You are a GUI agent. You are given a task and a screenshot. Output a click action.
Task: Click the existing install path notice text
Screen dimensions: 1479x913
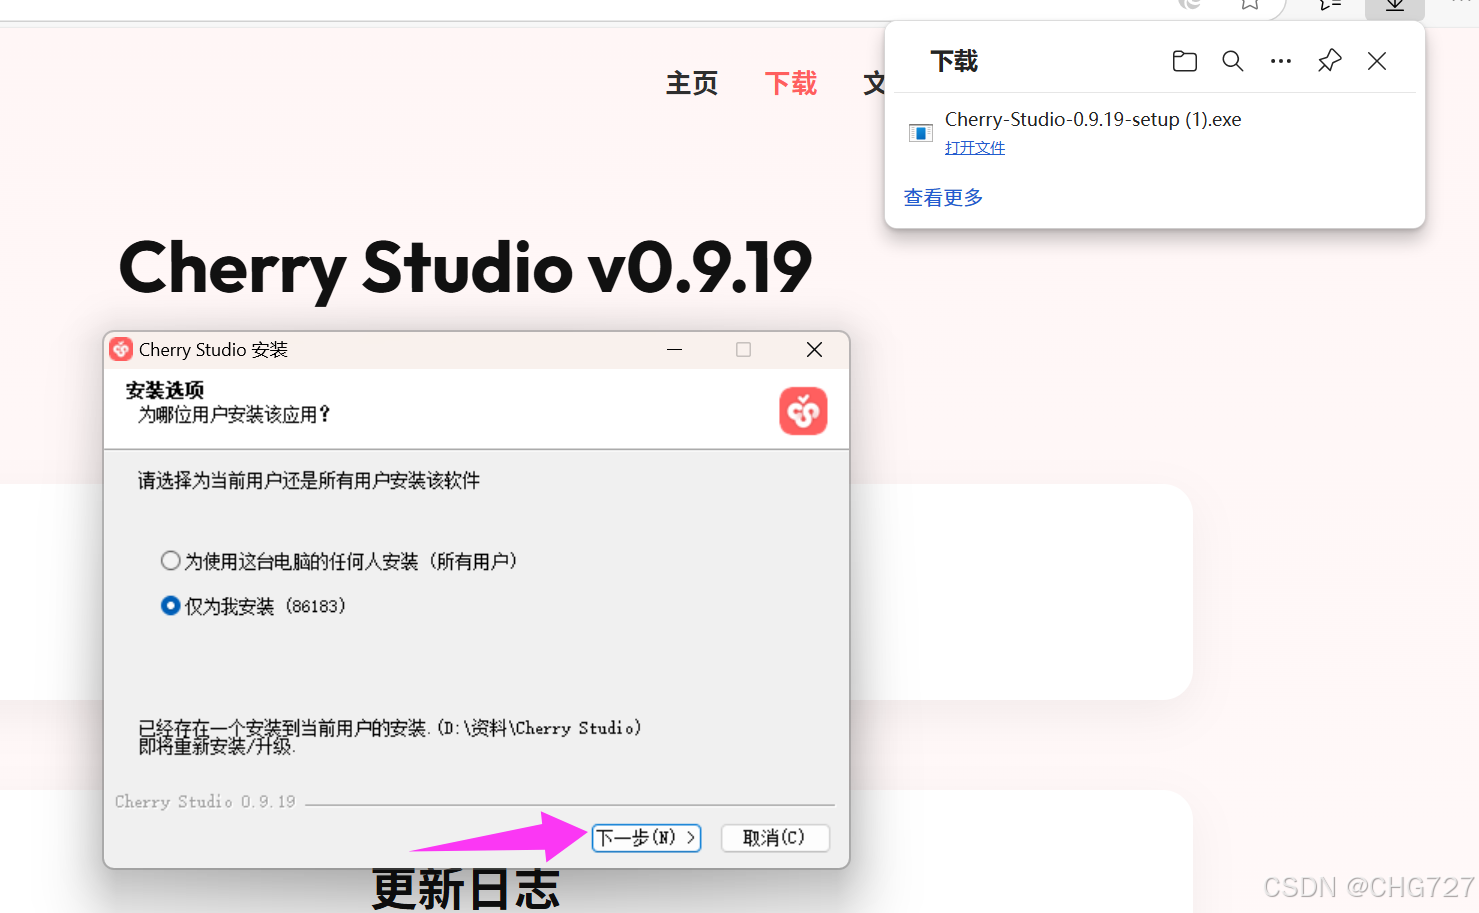coord(390,737)
